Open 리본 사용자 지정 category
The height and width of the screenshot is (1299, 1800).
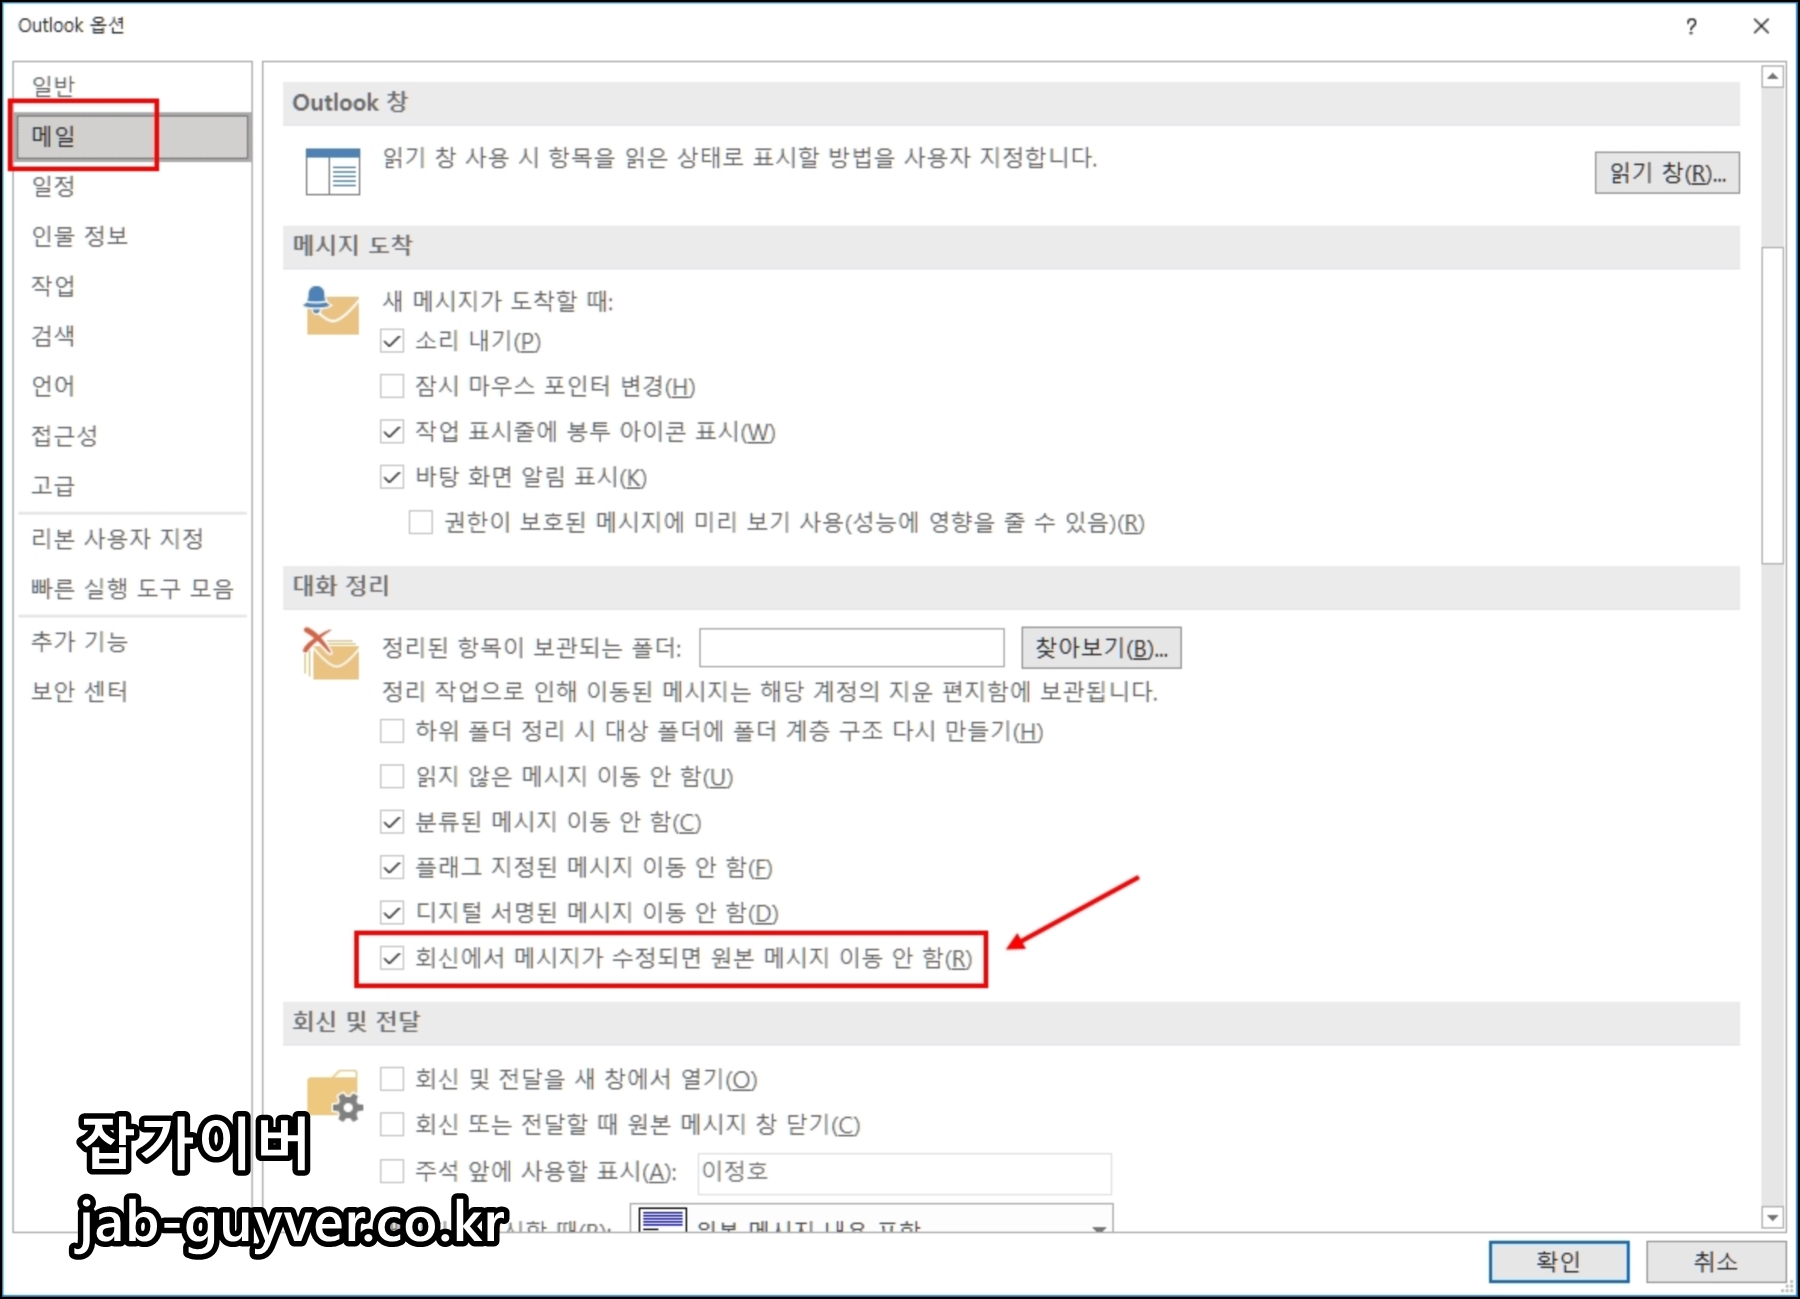pyautogui.click(x=132, y=539)
